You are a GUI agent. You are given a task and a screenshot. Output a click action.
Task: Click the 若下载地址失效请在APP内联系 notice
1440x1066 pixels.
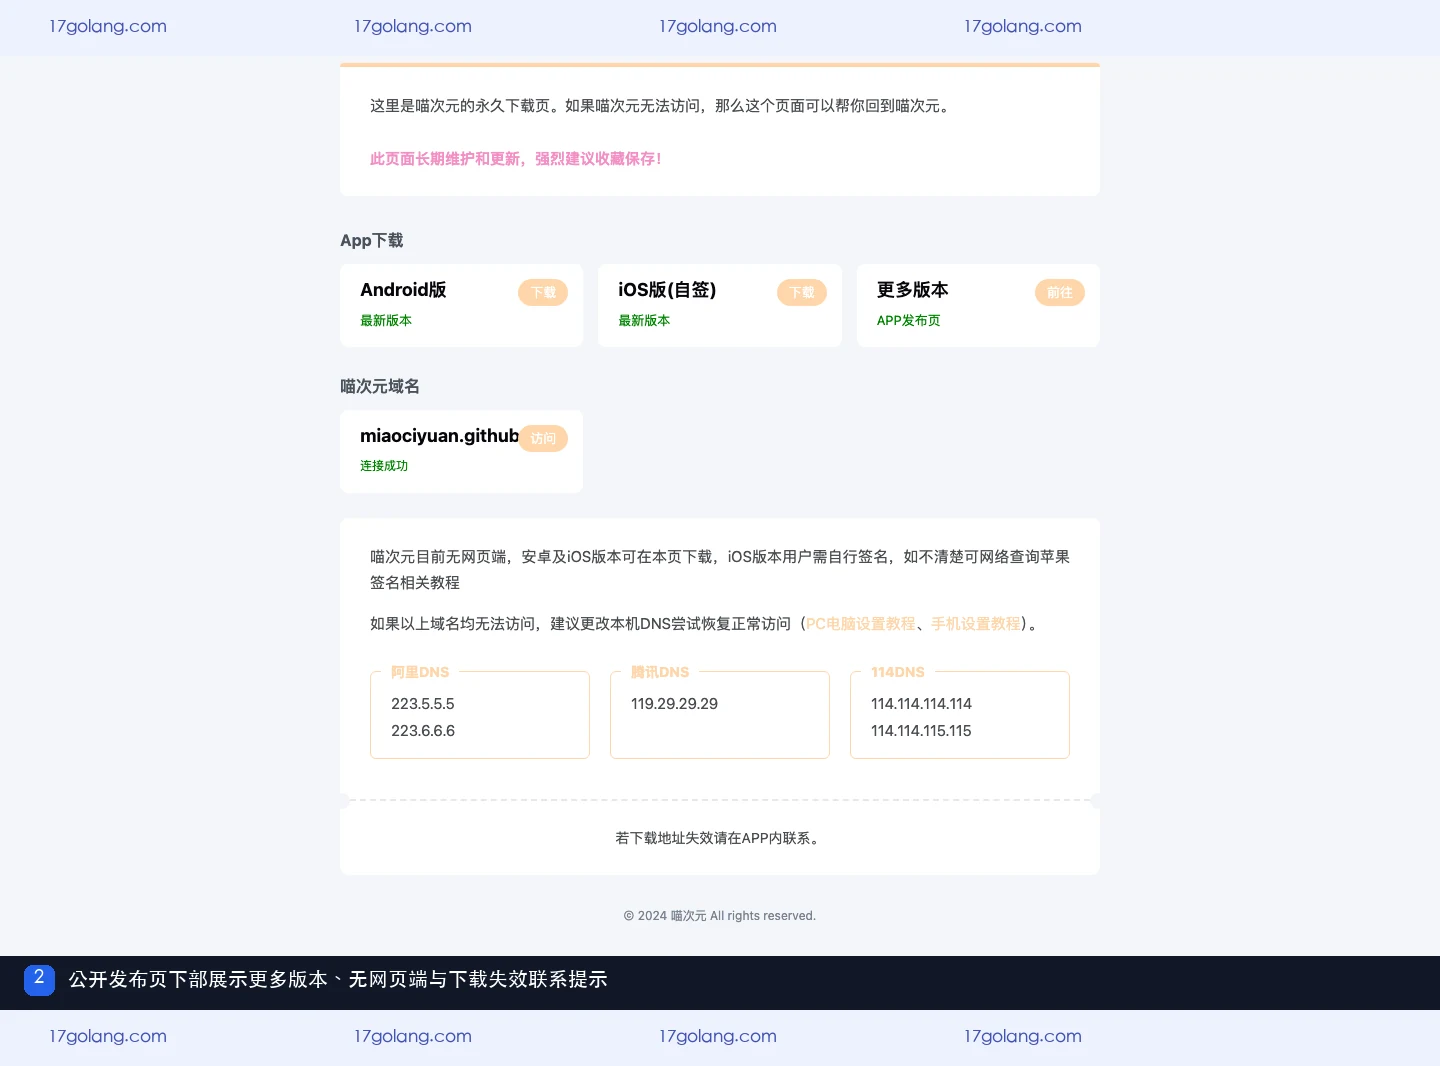click(720, 838)
